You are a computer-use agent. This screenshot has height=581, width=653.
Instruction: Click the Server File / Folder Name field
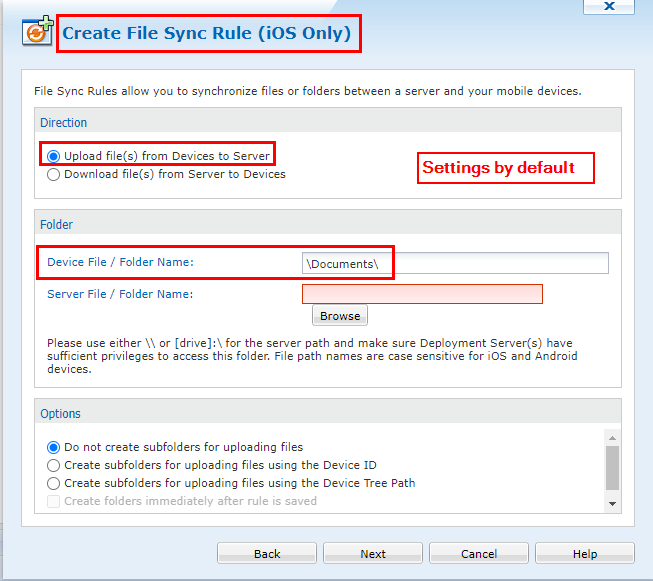coord(422,294)
